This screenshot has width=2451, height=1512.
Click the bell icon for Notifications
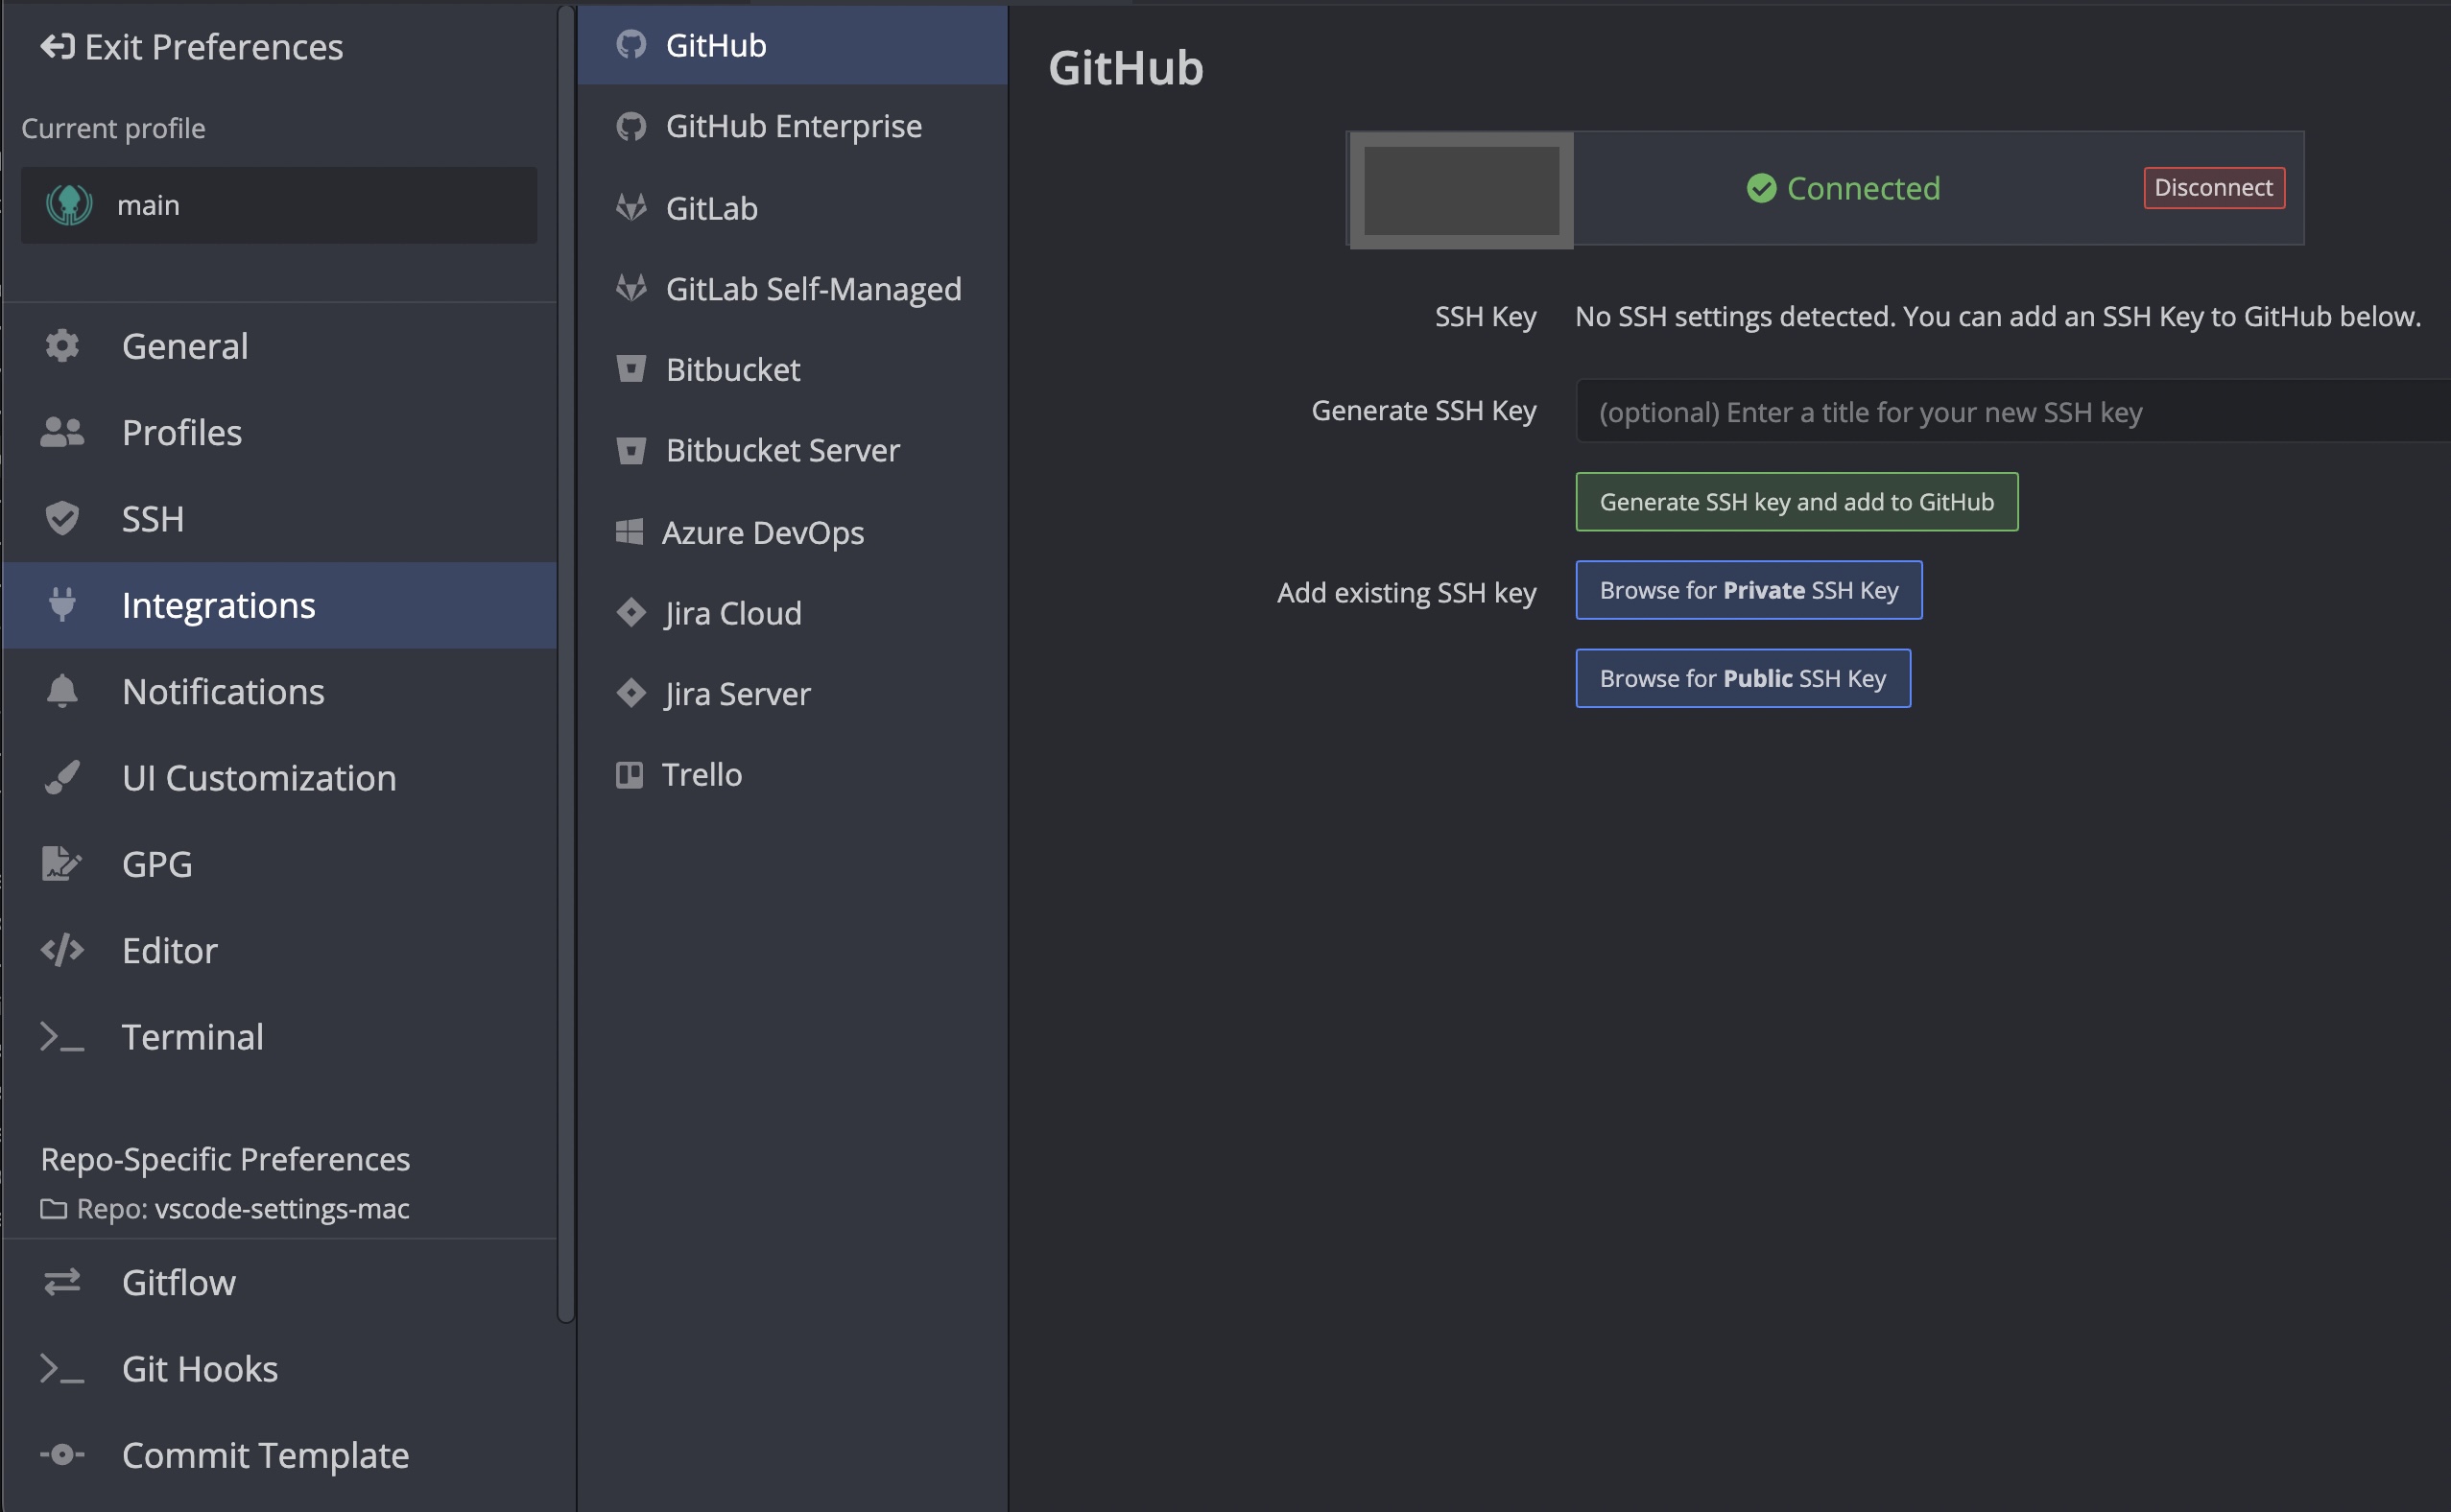click(x=62, y=691)
